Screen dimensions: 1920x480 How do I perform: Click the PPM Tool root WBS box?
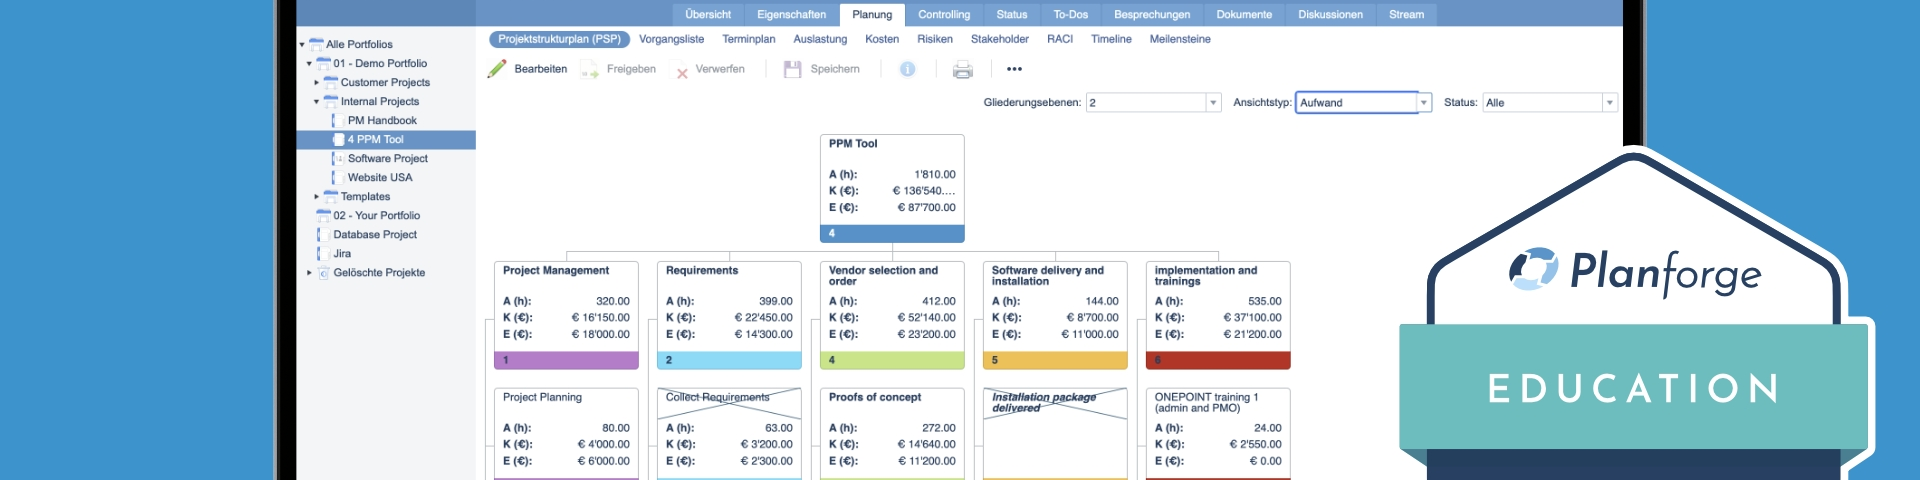click(x=892, y=188)
